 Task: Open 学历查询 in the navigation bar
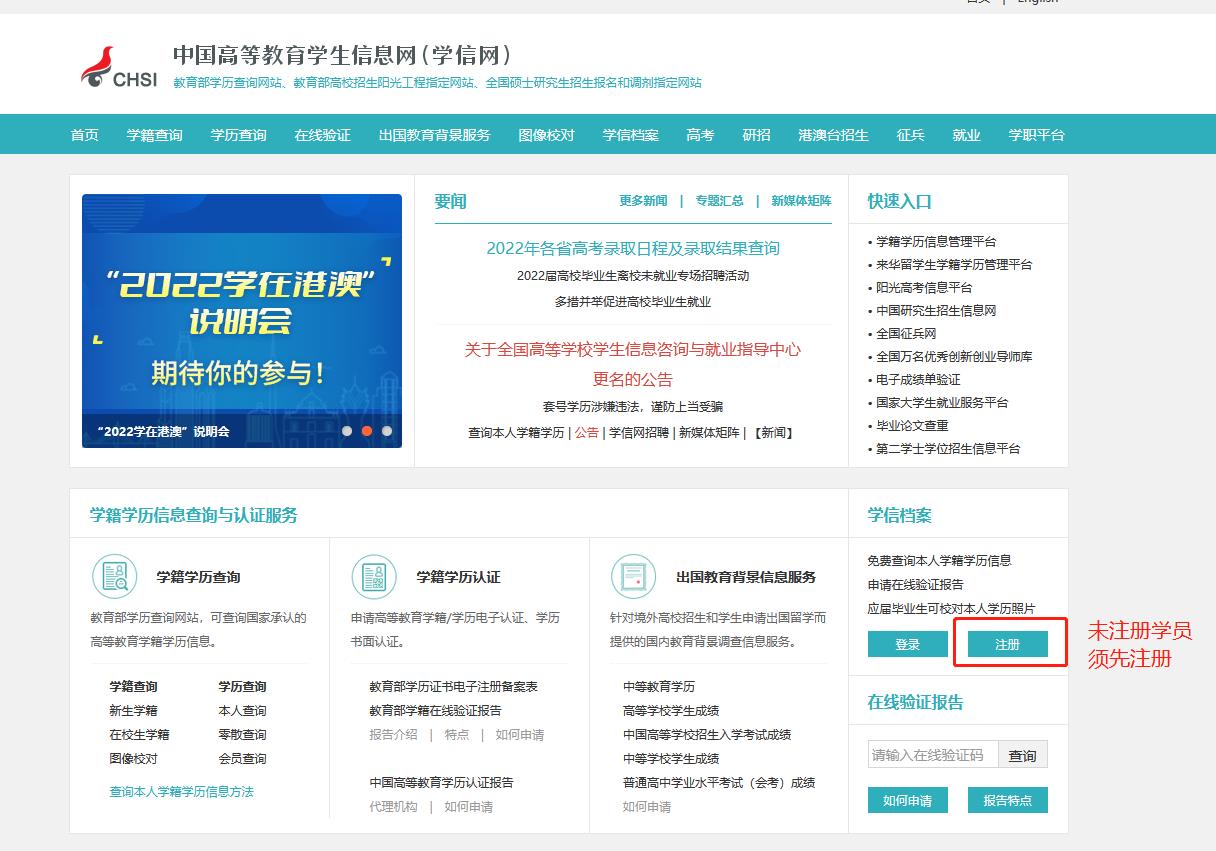coord(239,135)
